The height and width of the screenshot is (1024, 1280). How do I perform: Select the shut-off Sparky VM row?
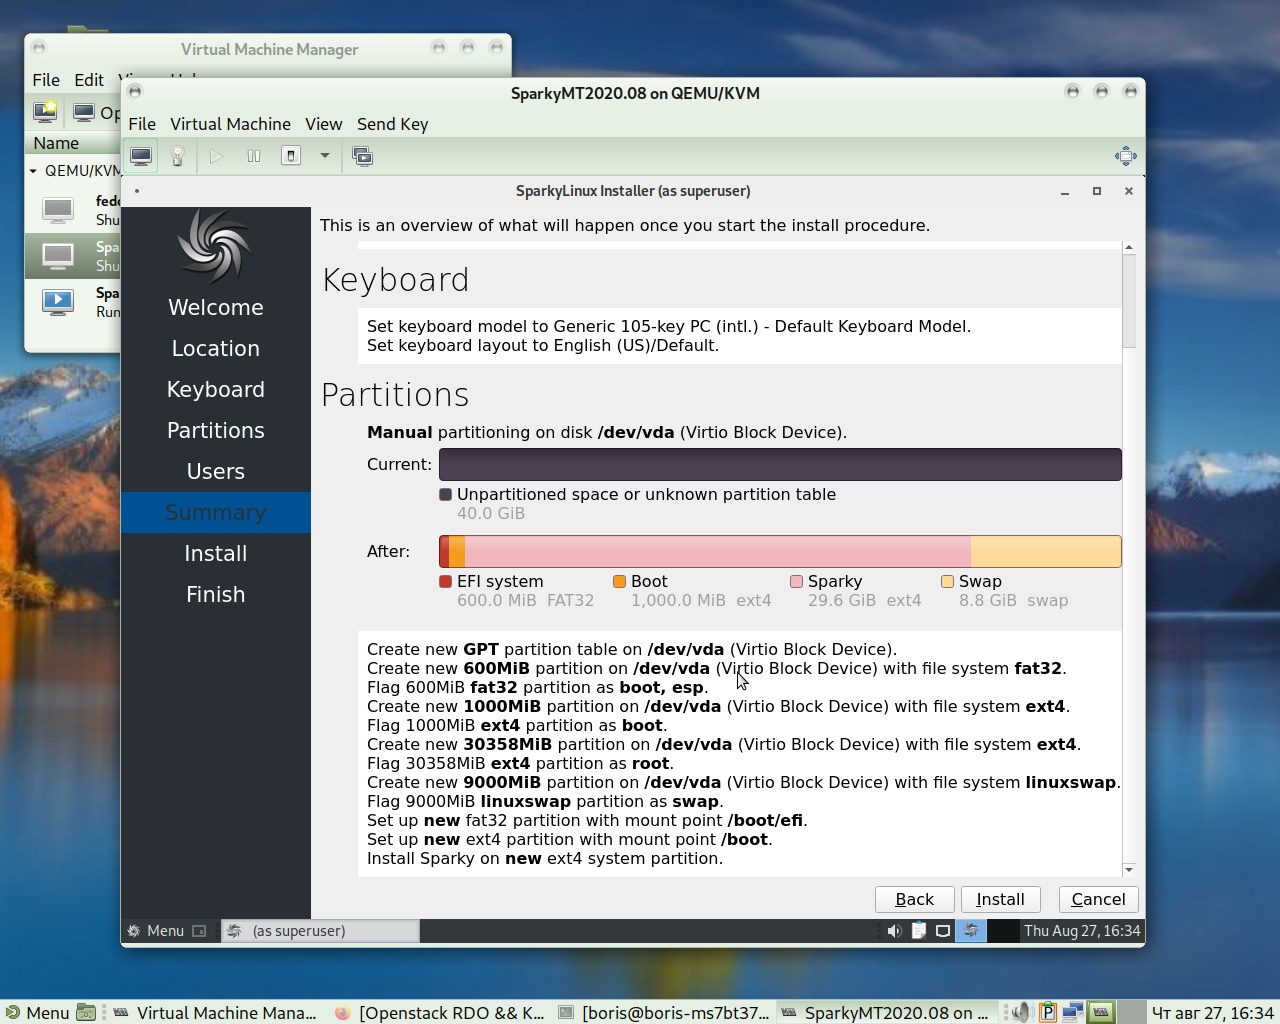[73, 256]
